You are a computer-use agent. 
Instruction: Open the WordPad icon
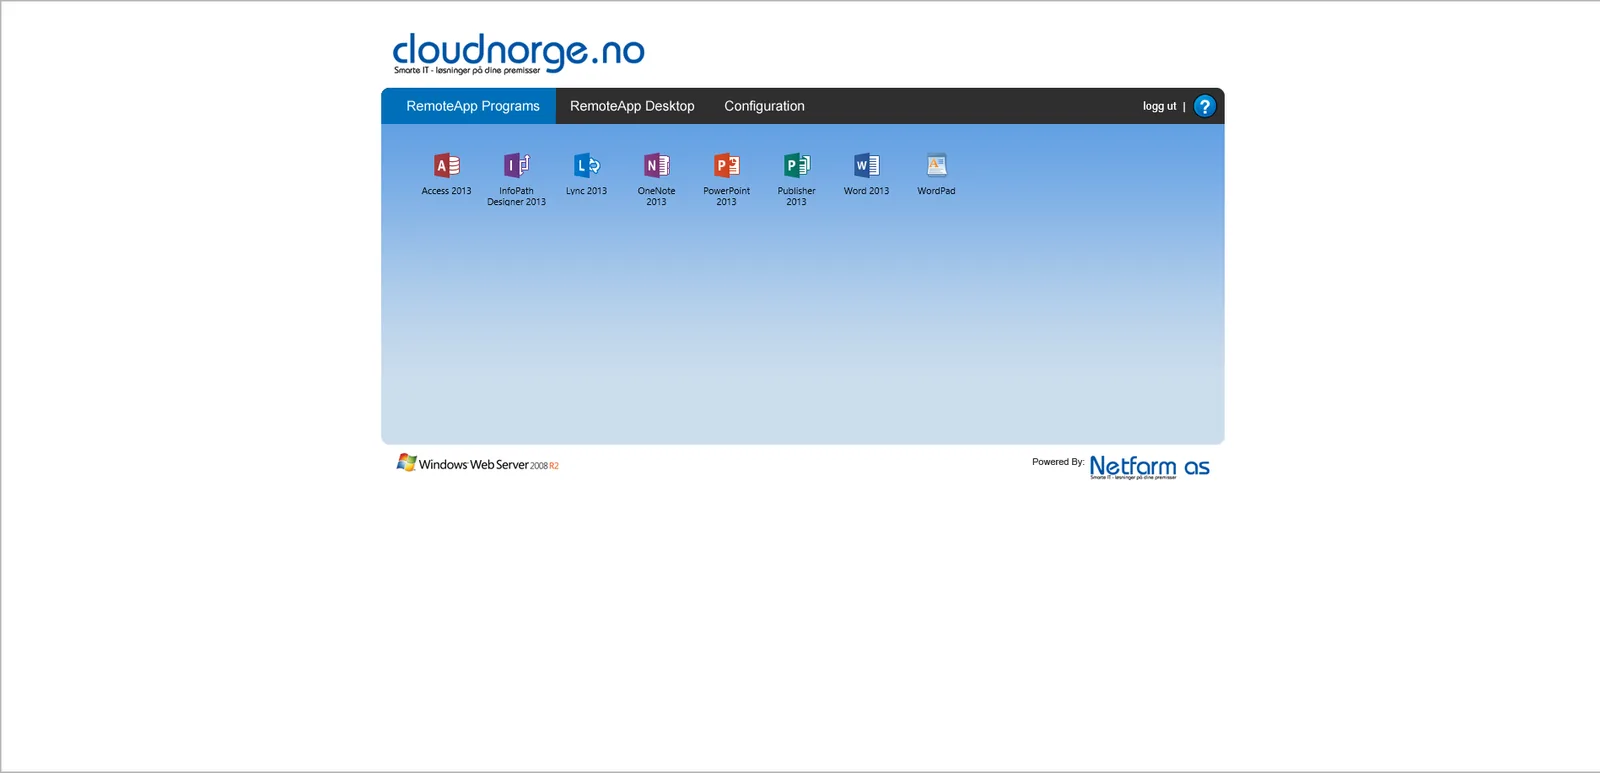936,166
